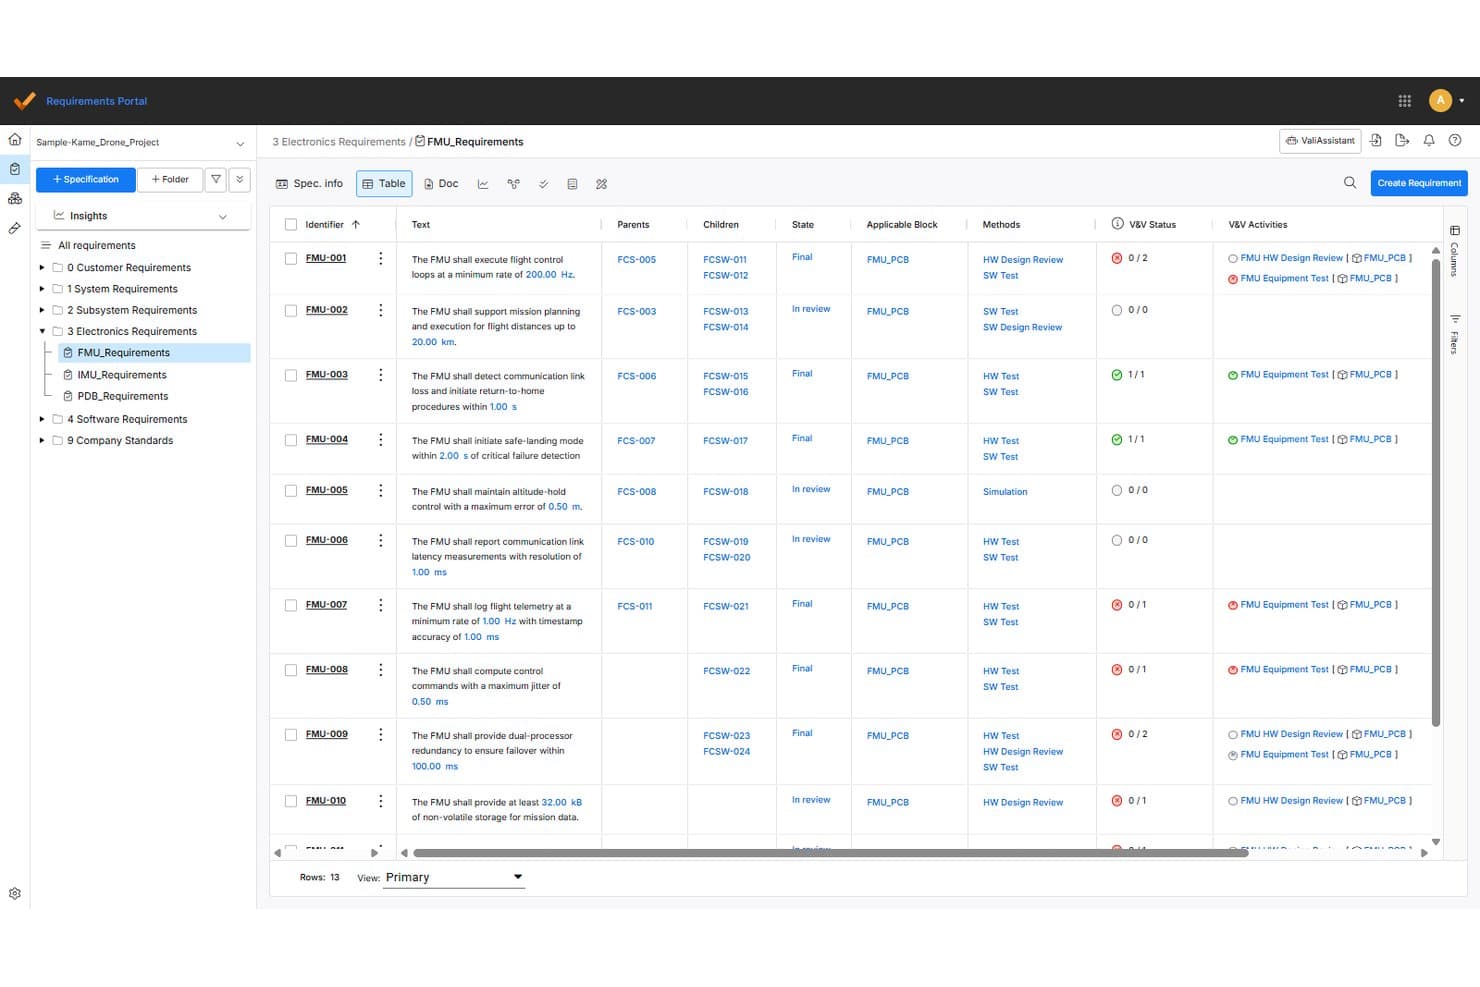Switch to the Table tab
Viewport: 1480px width, 987px height.
pyautogui.click(x=384, y=184)
